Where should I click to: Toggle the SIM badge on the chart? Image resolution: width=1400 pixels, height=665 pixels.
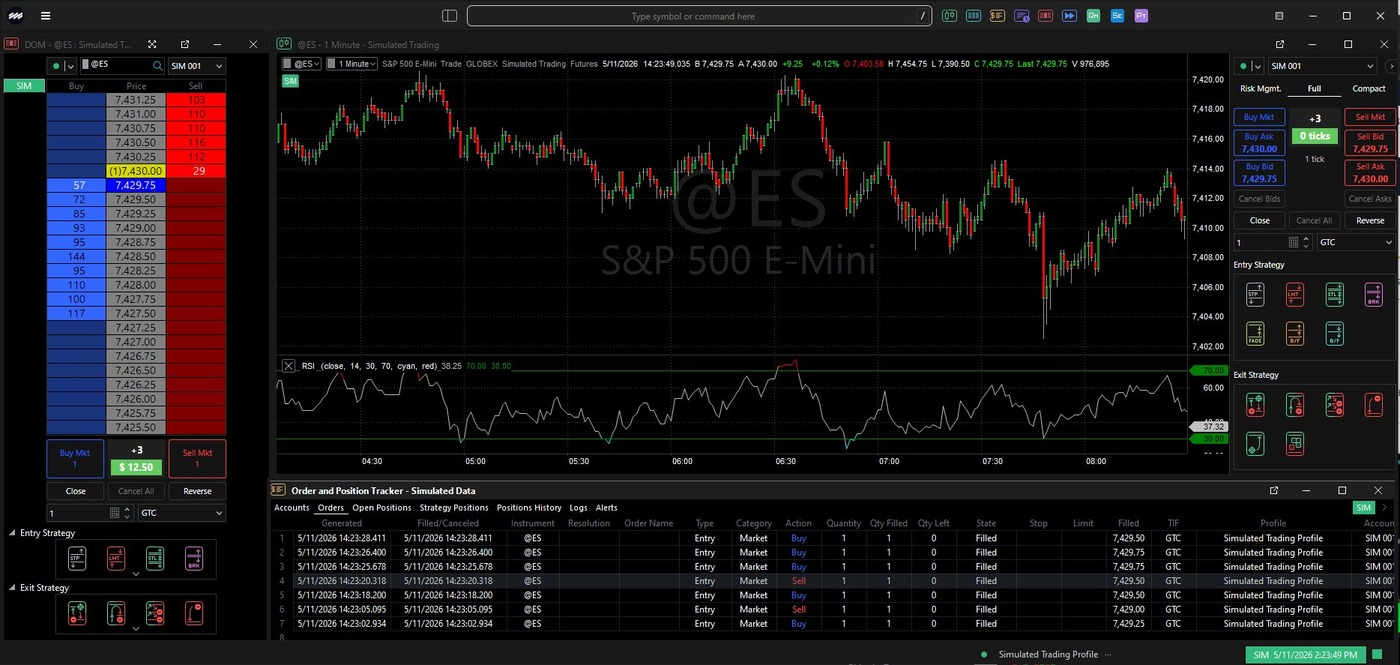coord(290,80)
